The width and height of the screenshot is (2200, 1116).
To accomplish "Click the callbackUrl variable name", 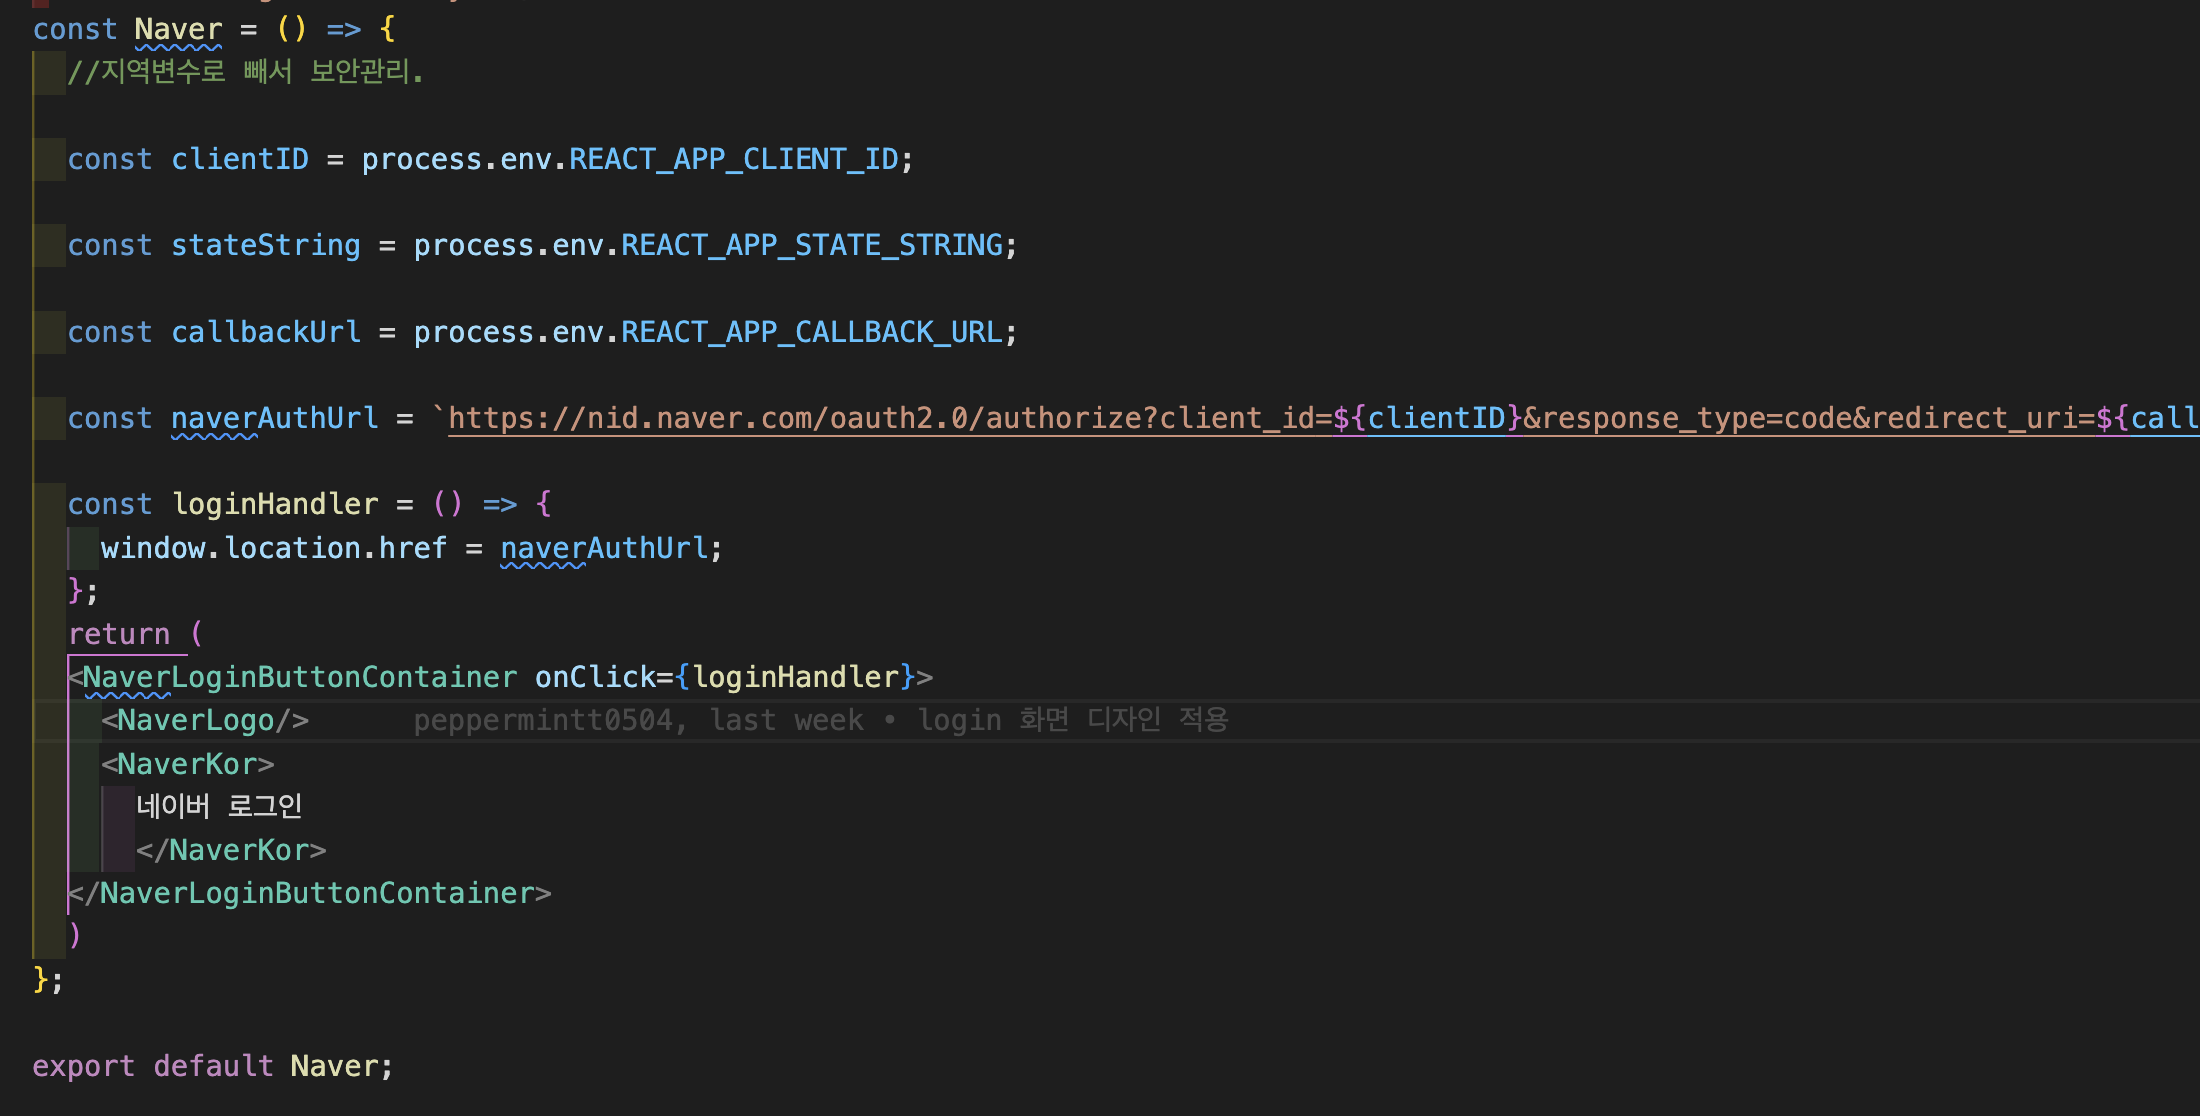I will (x=266, y=332).
